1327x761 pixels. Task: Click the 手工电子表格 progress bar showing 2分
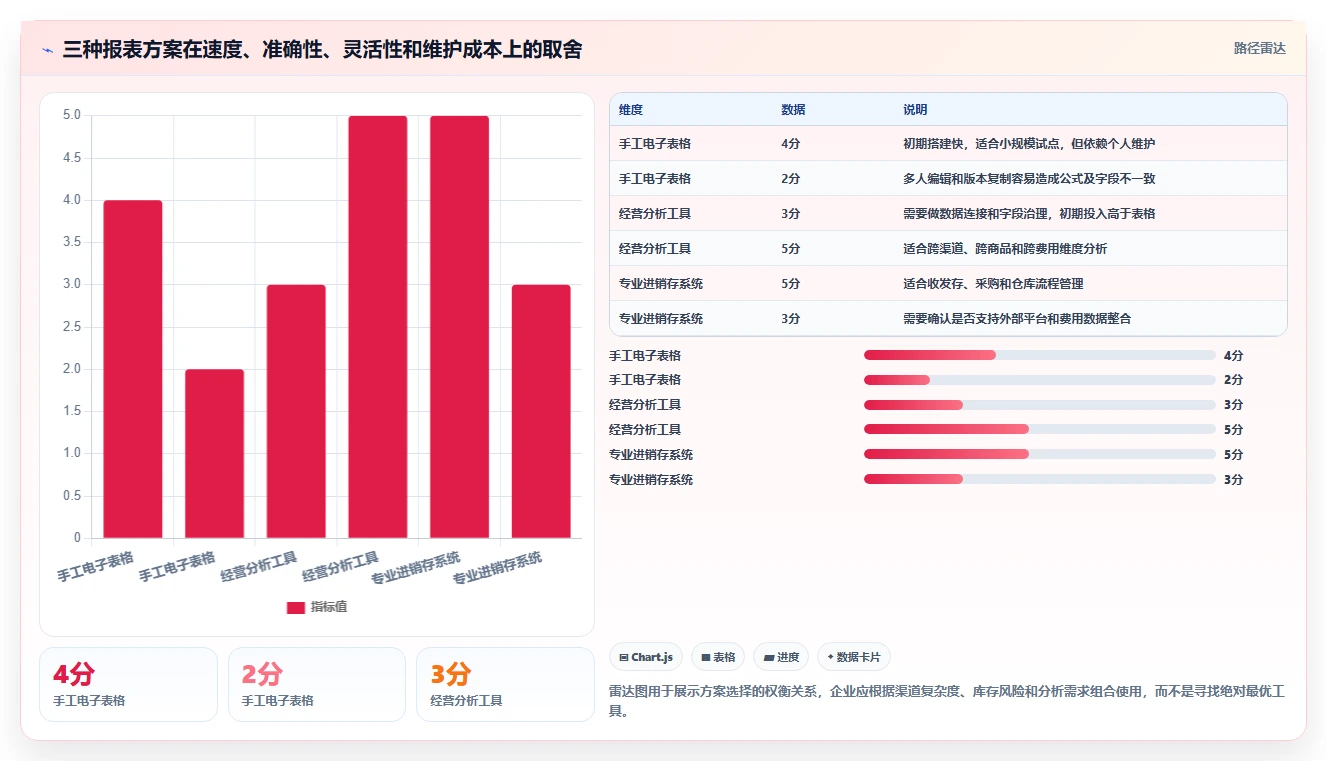(1039, 380)
